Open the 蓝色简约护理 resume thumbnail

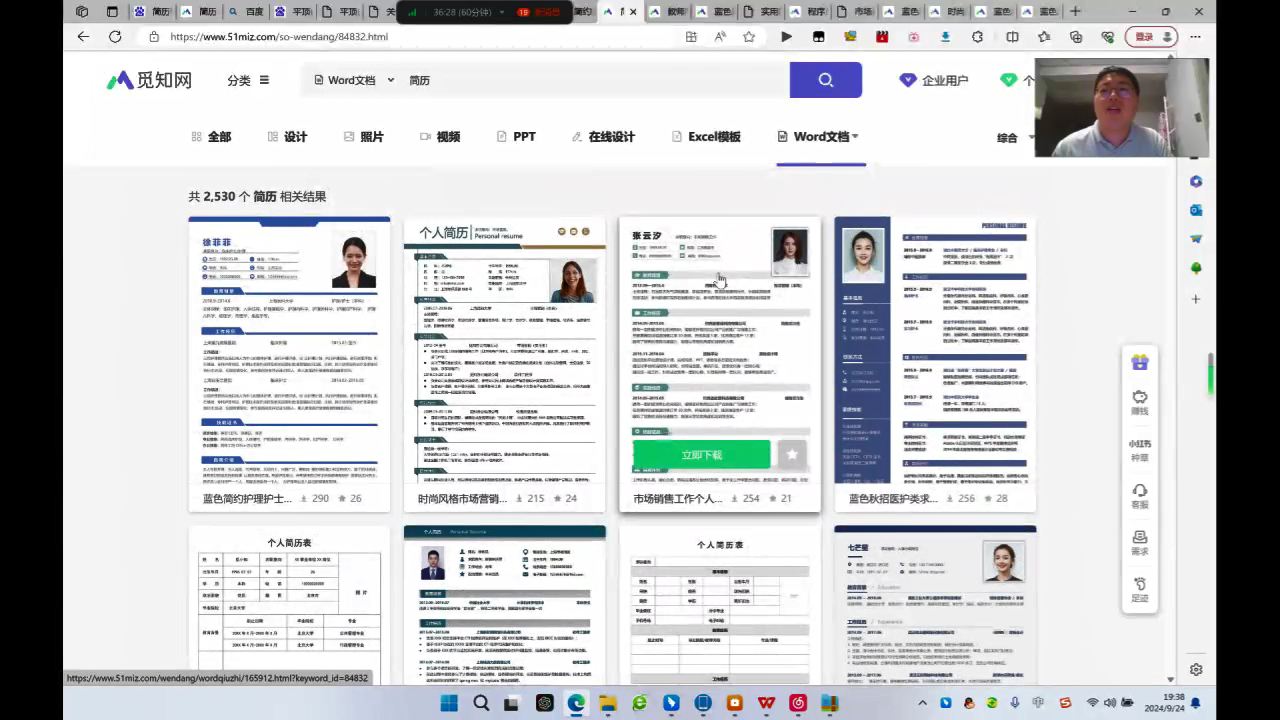pos(289,350)
